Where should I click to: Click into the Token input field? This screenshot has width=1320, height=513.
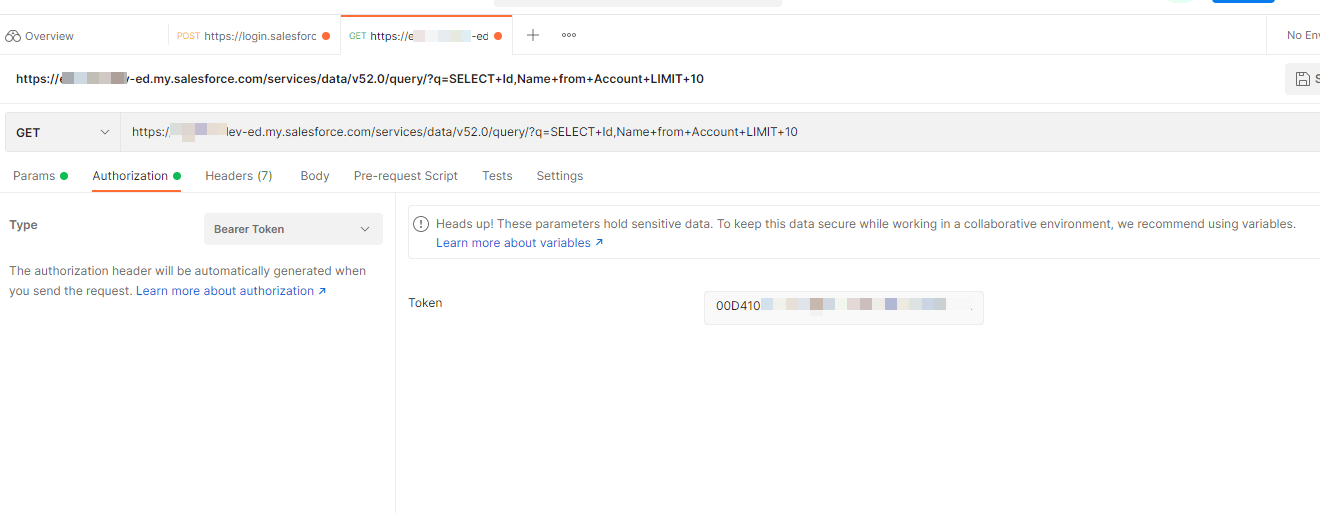[x=843, y=306]
